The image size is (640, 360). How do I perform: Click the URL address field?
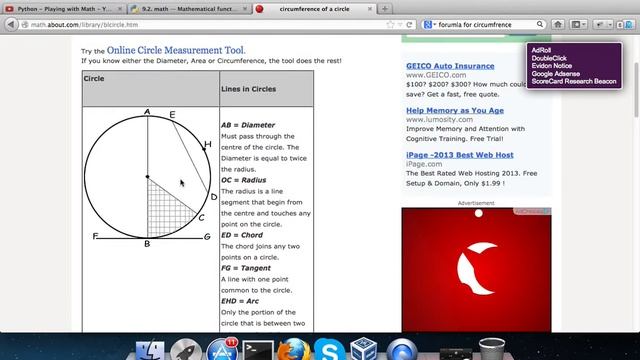pos(204,24)
